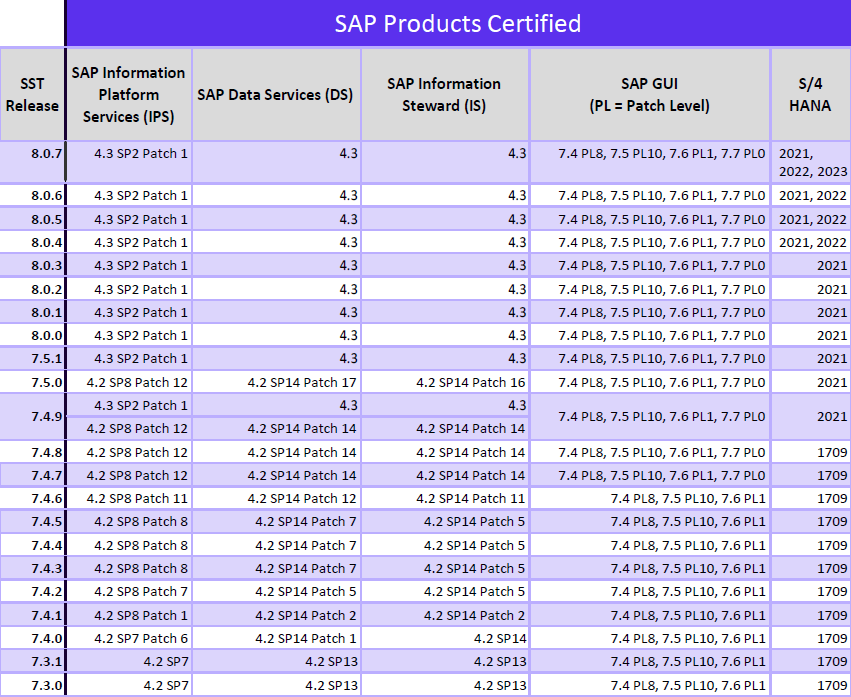851x697 pixels.
Task: Select "SAP Information Platform Services (IPS)" header
Action: point(129,94)
